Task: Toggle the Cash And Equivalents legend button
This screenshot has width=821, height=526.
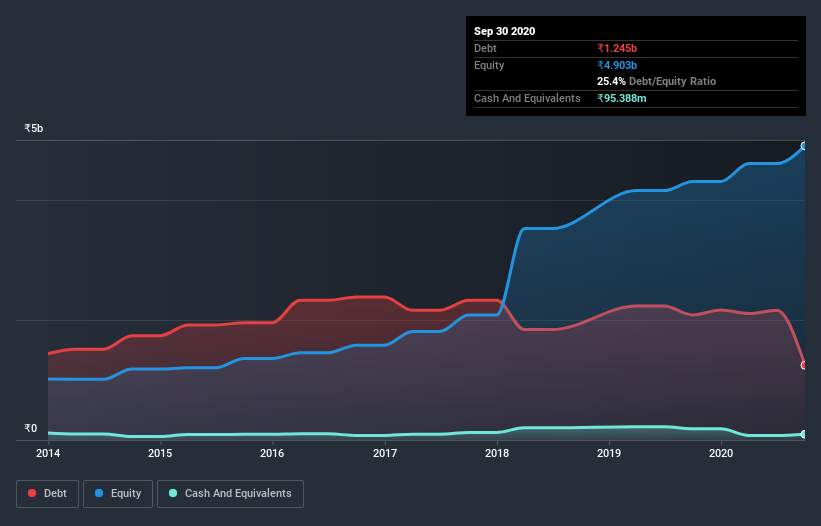Action: coord(230,494)
